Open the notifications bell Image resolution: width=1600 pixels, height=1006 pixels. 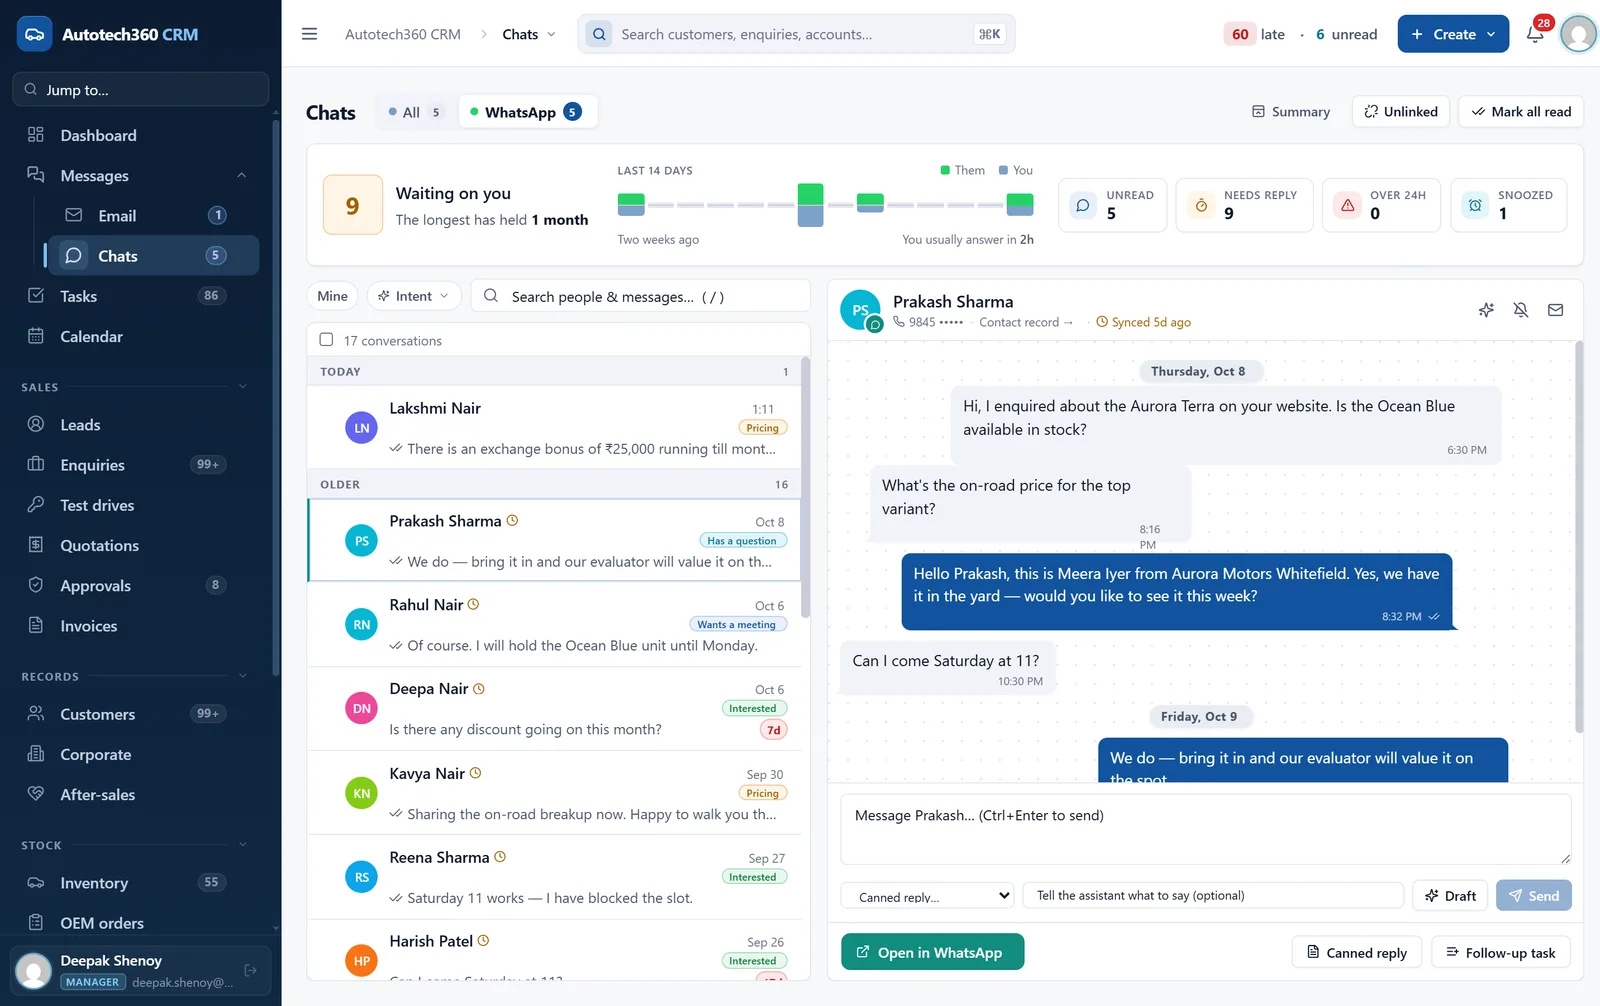[1535, 34]
